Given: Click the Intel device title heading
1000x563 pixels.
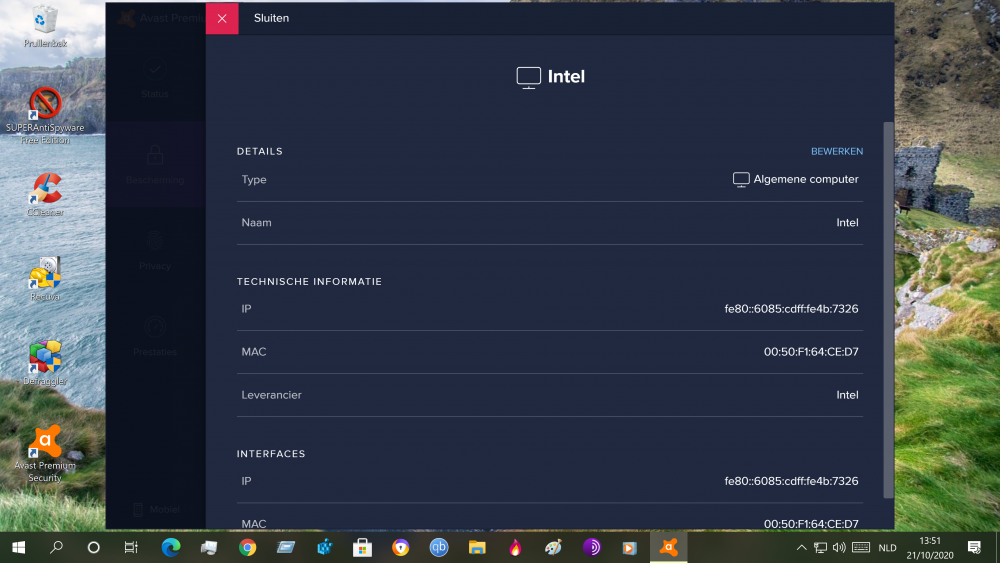Looking at the screenshot, I should pyautogui.click(x=566, y=77).
